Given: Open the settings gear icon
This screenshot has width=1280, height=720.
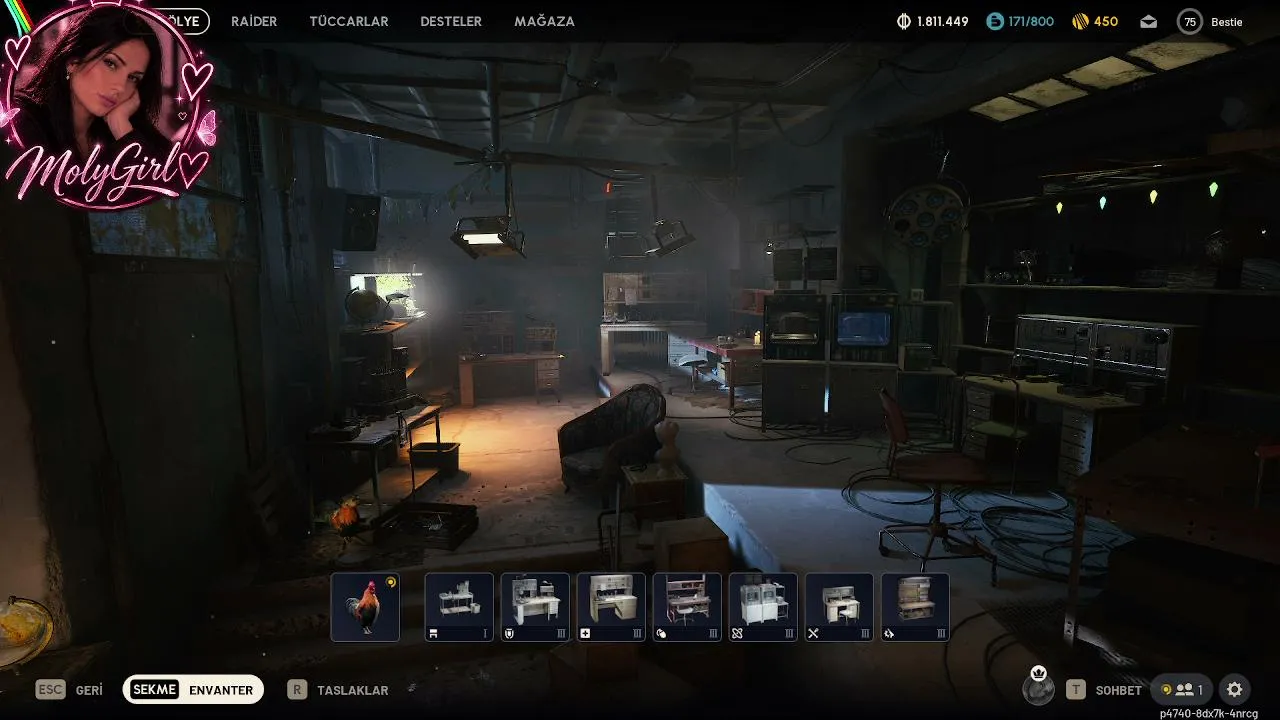Looking at the screenshot, I should (1235, 689).
